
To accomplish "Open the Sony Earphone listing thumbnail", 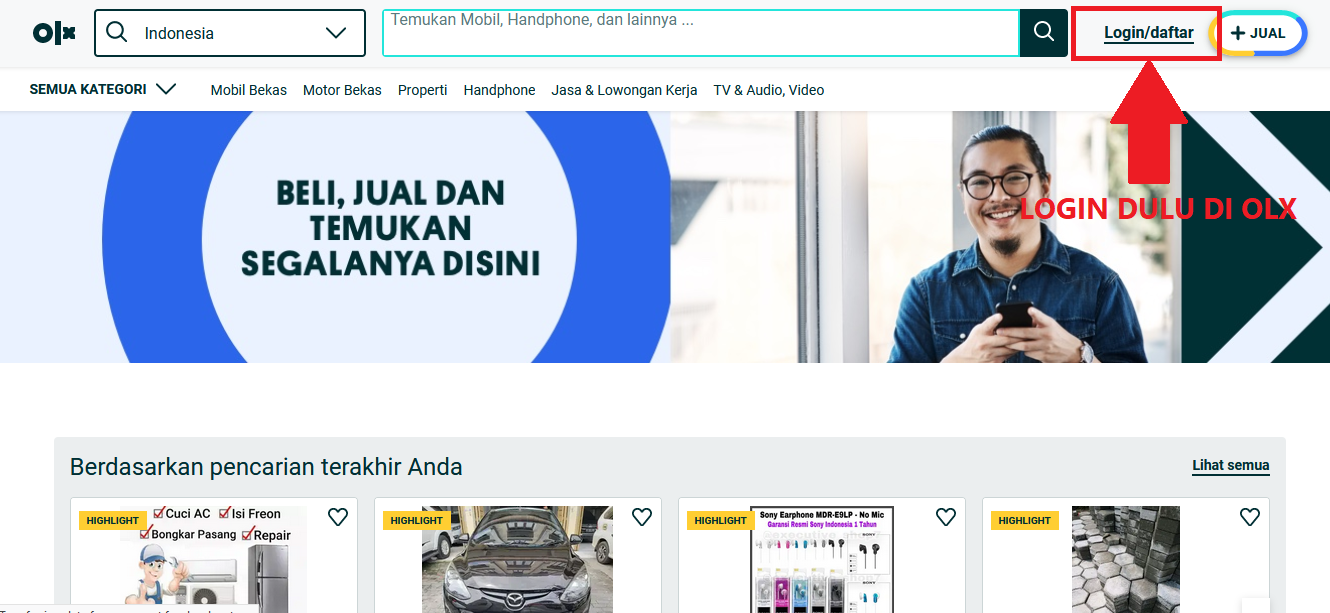I will coord(822,559).
